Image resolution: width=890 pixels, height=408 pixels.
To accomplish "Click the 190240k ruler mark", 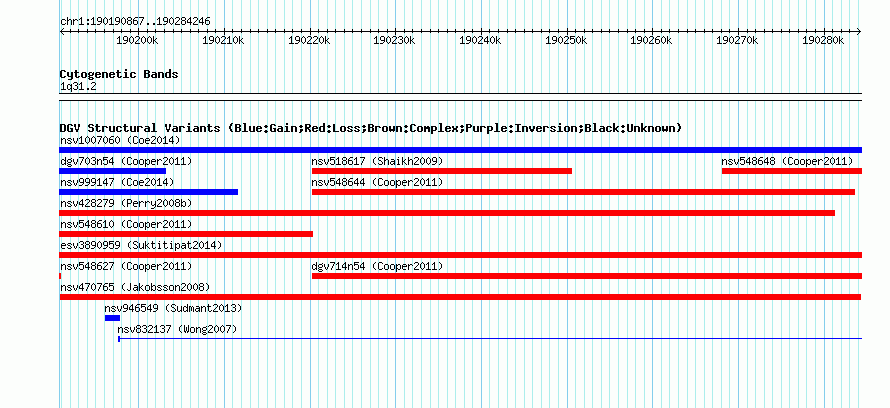I will [x=481, y=41].
